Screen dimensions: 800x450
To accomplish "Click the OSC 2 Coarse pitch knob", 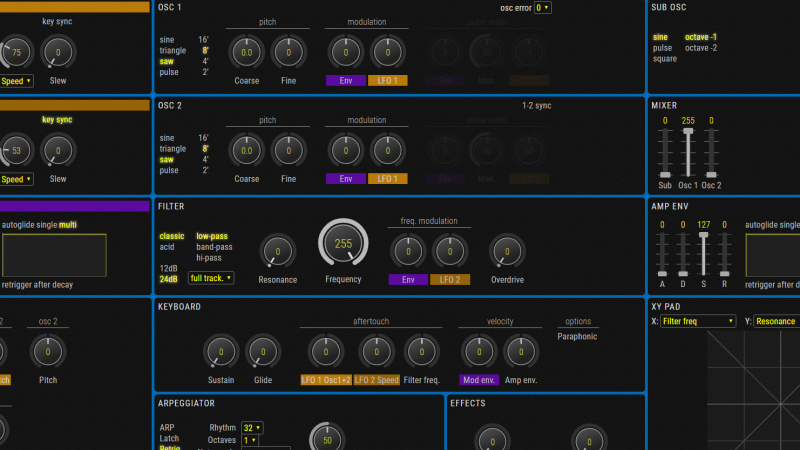I will point(246,151).
